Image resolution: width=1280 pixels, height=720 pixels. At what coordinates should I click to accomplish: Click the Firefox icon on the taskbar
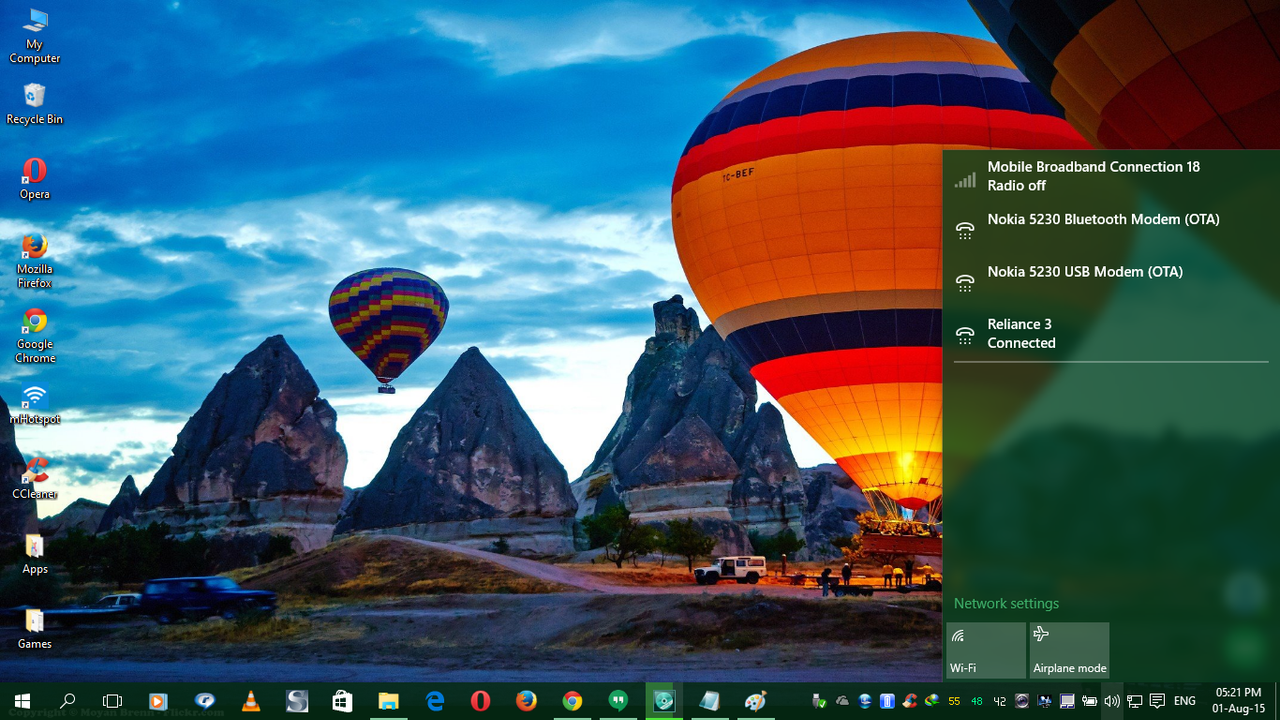pyautogui.click(x=526, y=701)
